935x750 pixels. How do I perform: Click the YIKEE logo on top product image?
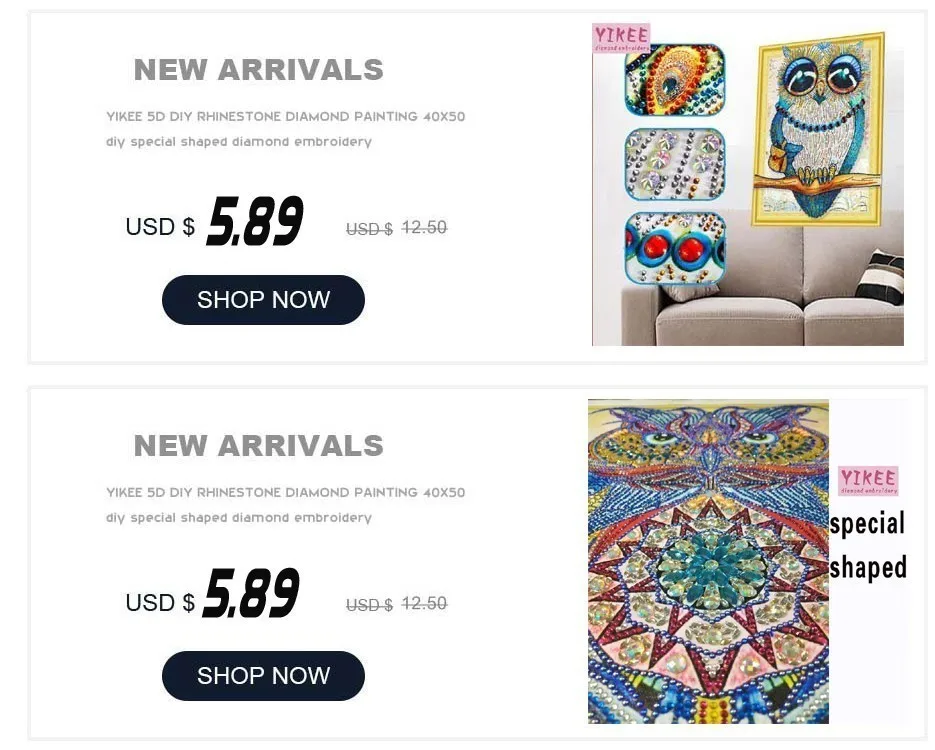tap(621, 38)
